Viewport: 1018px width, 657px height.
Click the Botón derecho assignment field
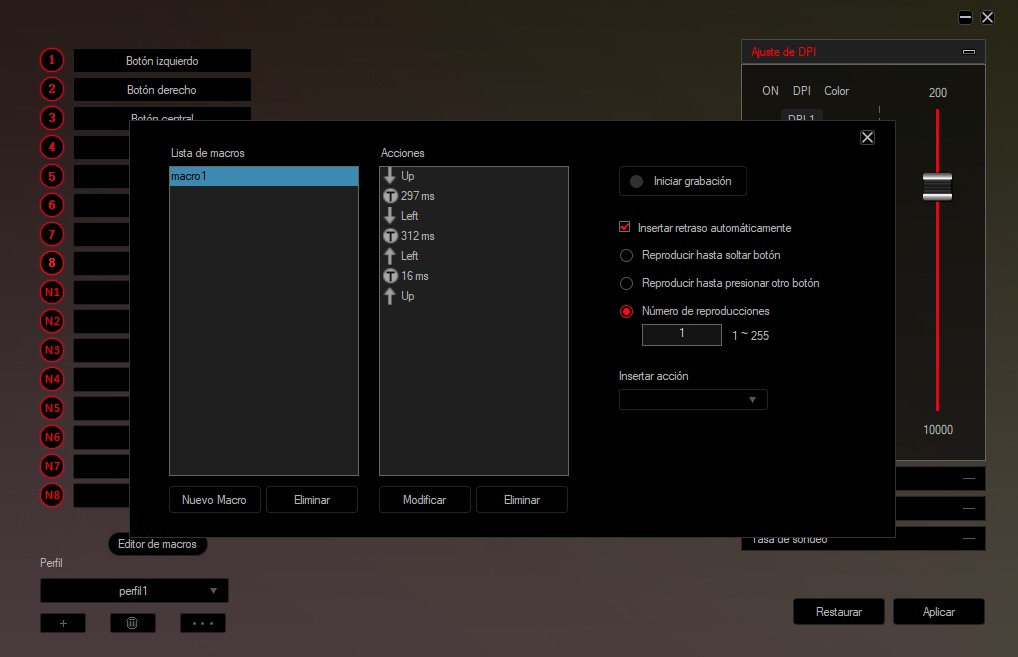pos(162,90)
